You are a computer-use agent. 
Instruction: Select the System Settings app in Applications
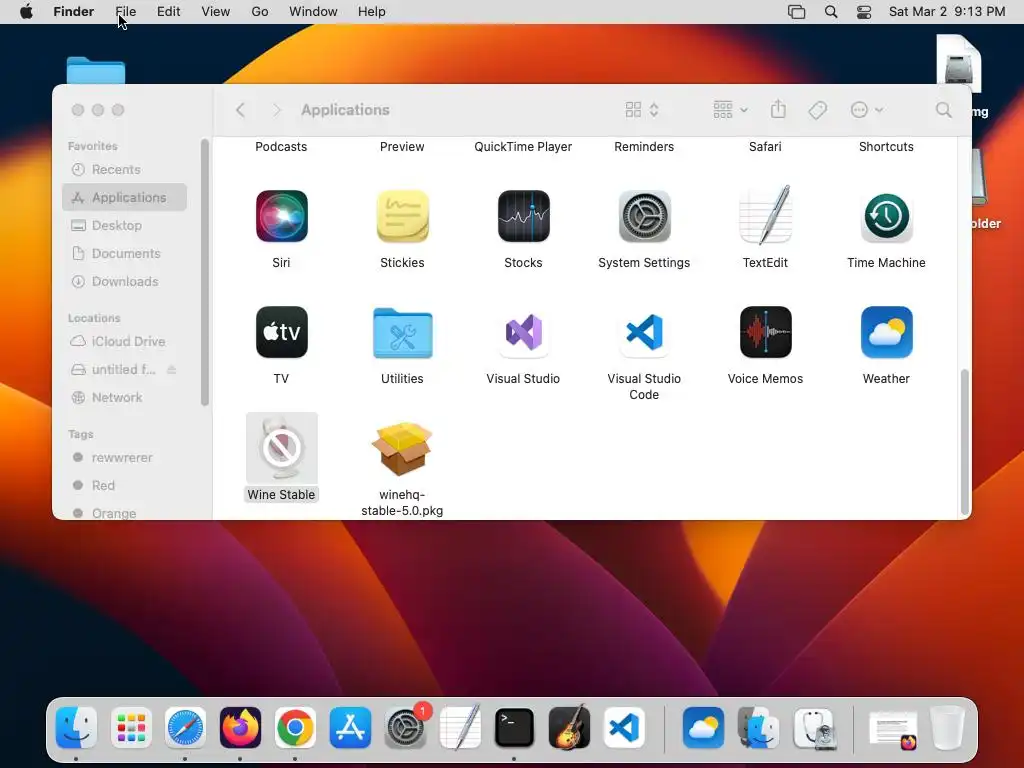644,216
